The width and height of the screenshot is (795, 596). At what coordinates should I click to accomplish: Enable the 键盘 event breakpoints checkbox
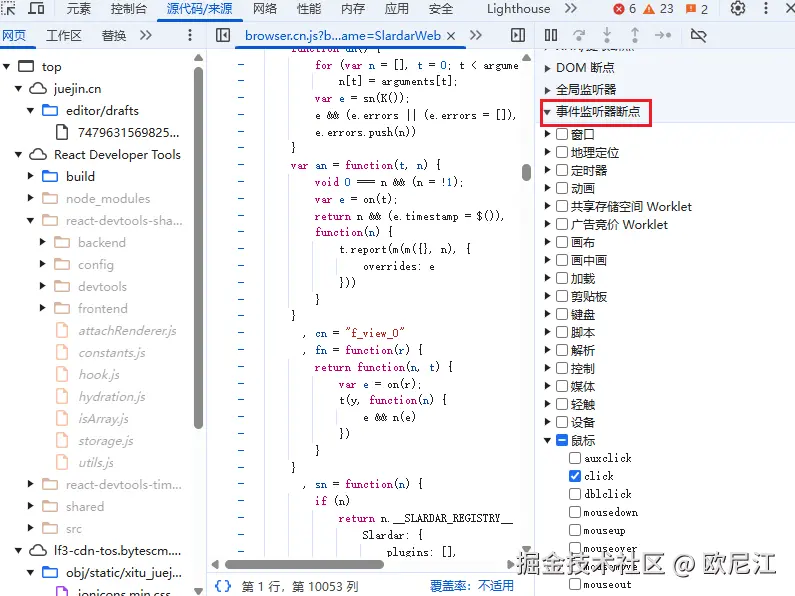[562, 314]
